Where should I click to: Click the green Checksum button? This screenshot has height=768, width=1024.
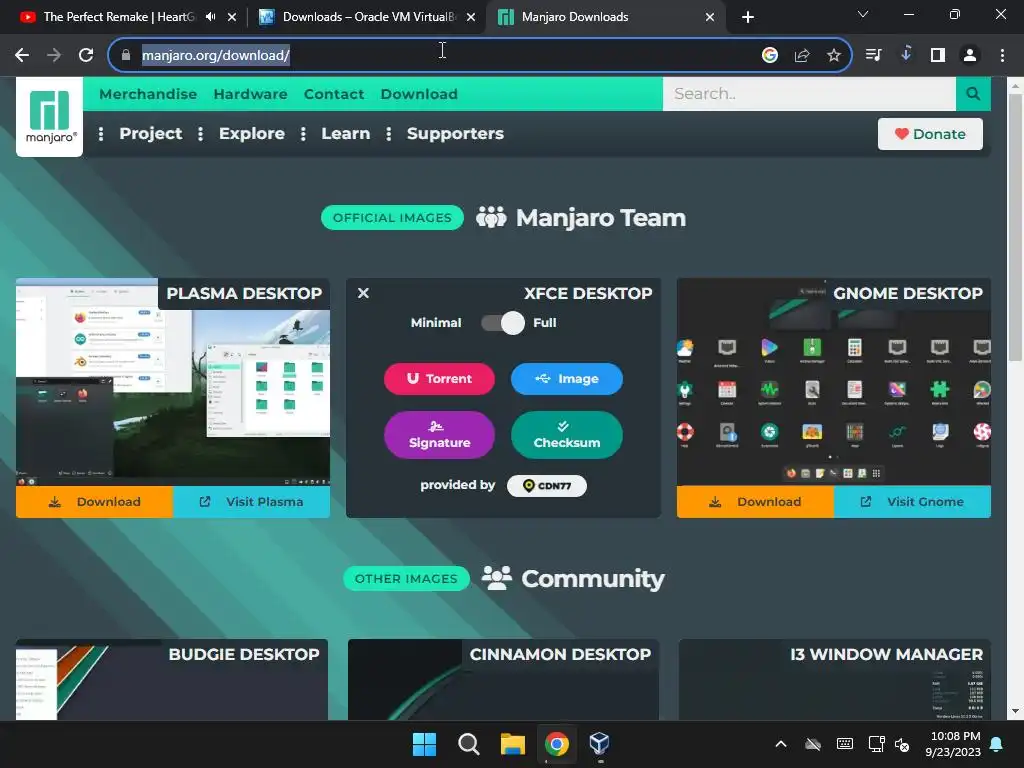point(566,435)
